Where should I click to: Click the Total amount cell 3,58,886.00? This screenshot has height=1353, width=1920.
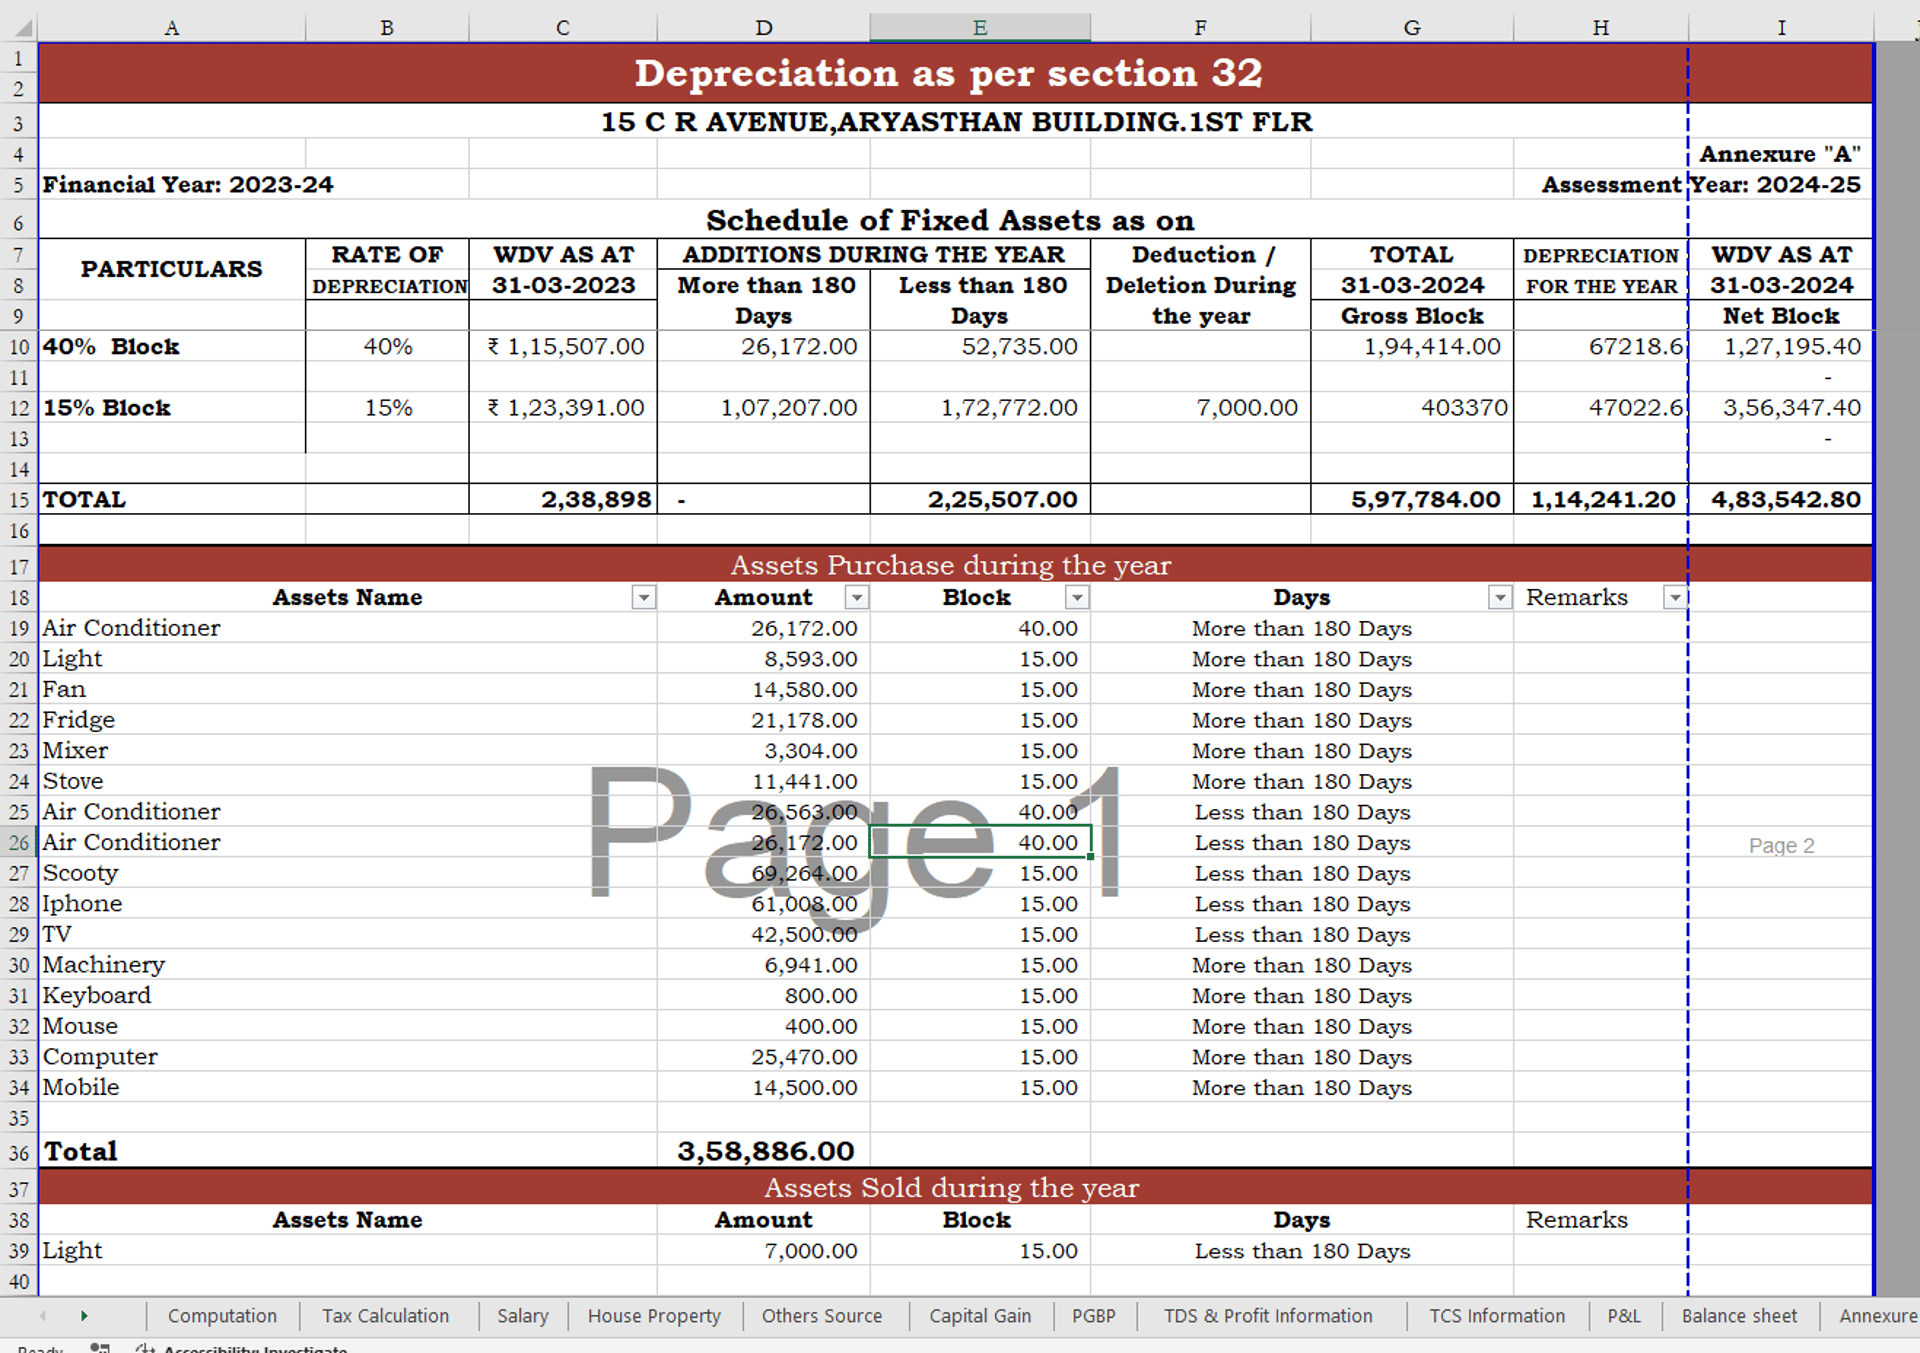coord(764,1151)
